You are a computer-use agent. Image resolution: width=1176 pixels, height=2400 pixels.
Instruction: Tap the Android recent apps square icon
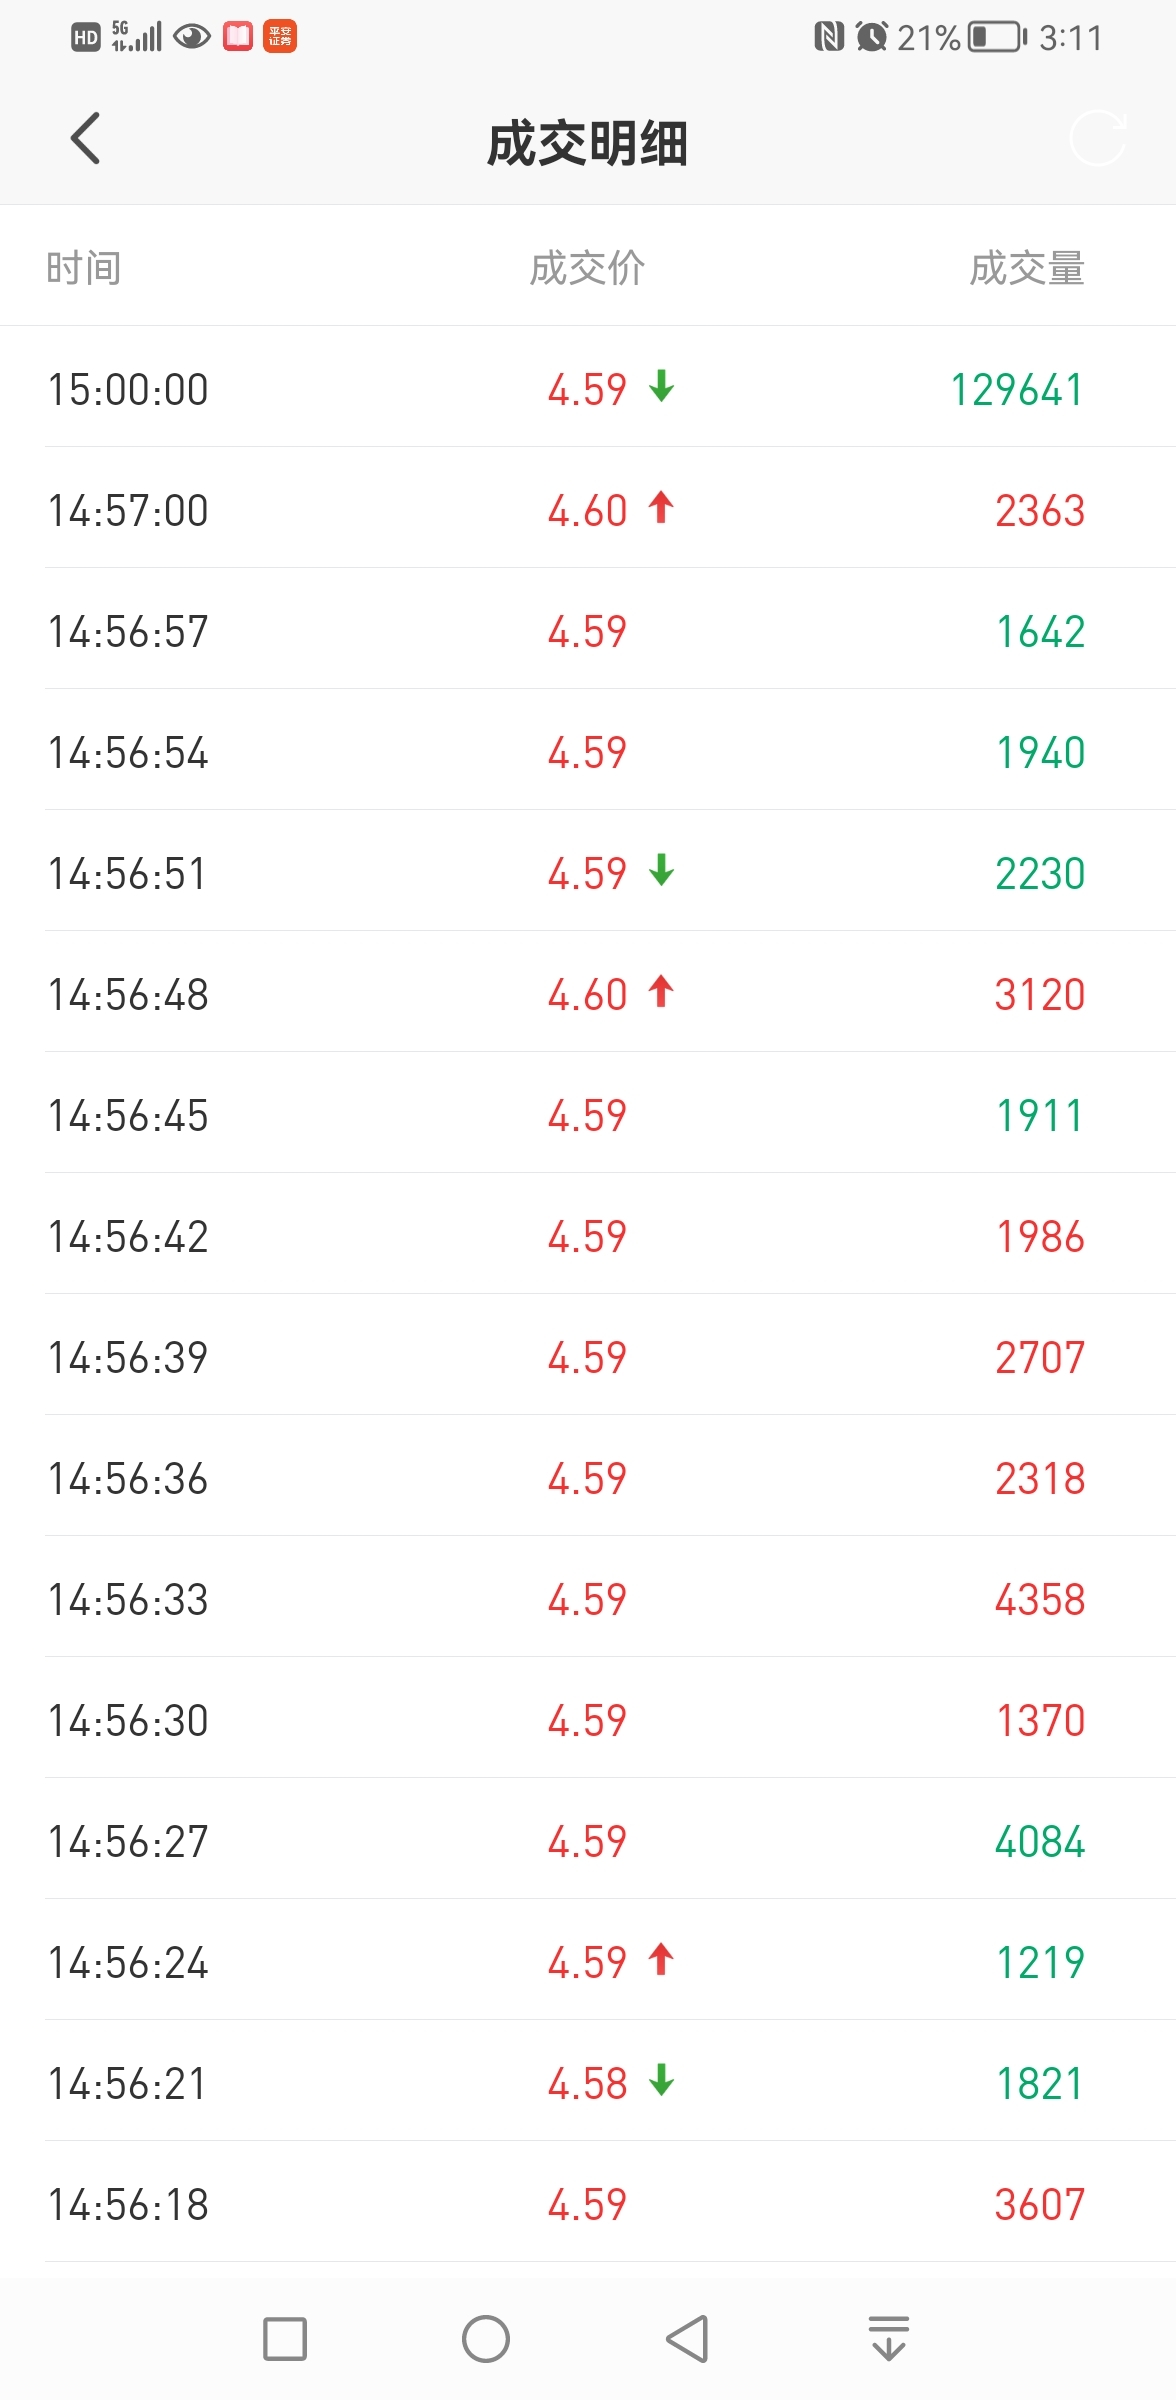point(285,2339)
